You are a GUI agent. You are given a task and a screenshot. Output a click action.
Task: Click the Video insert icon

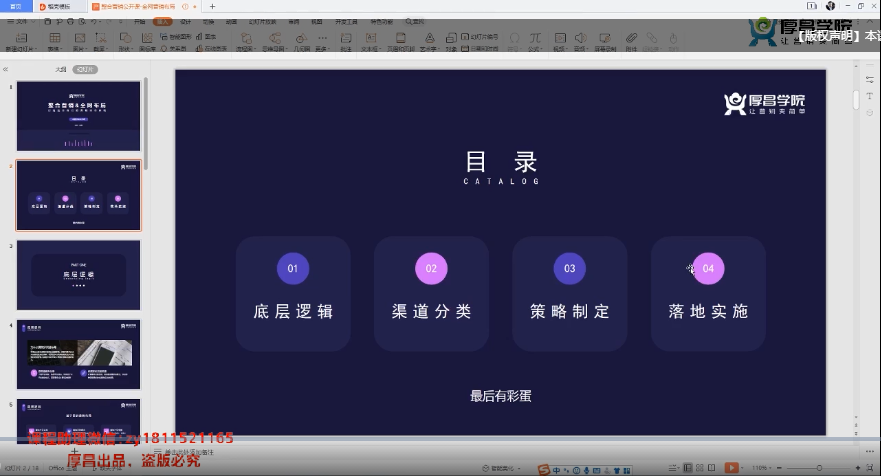(560, 39)
